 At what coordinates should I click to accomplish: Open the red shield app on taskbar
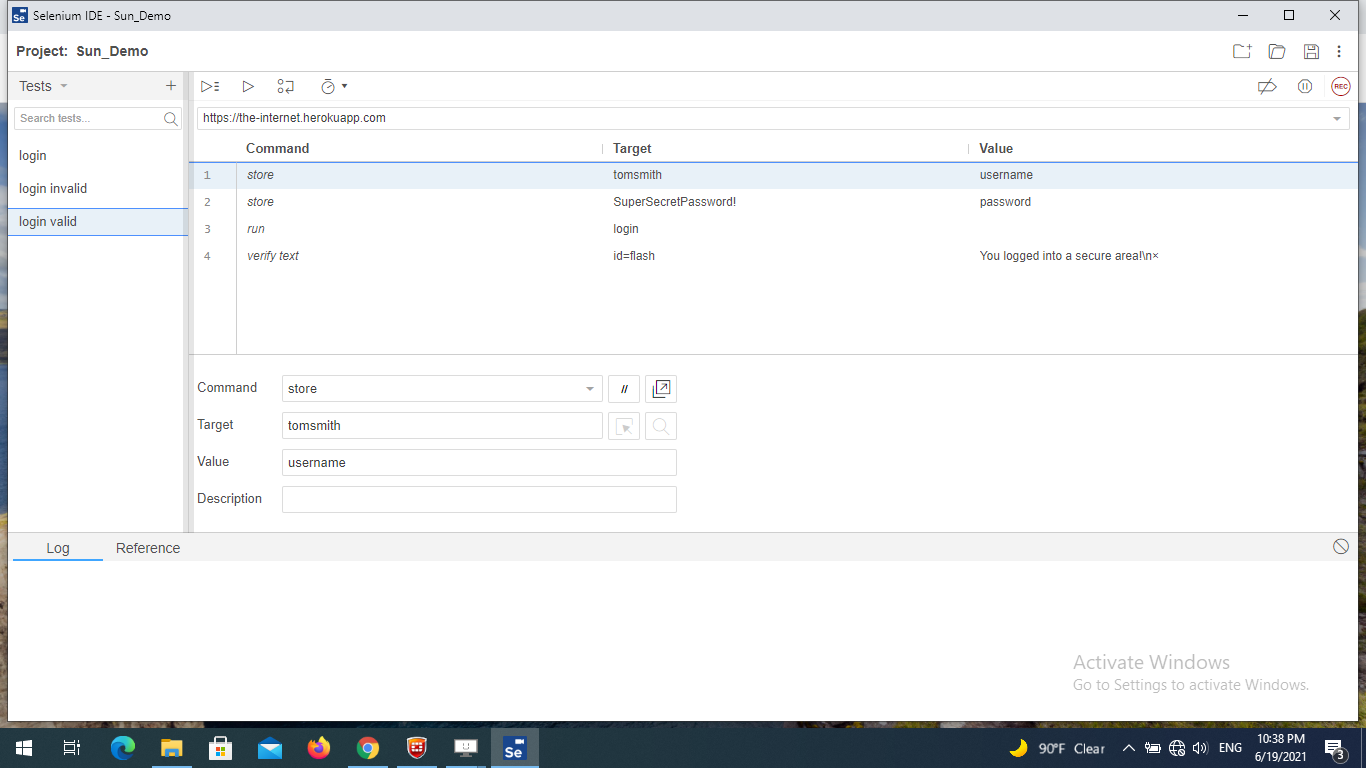point(417,748)
